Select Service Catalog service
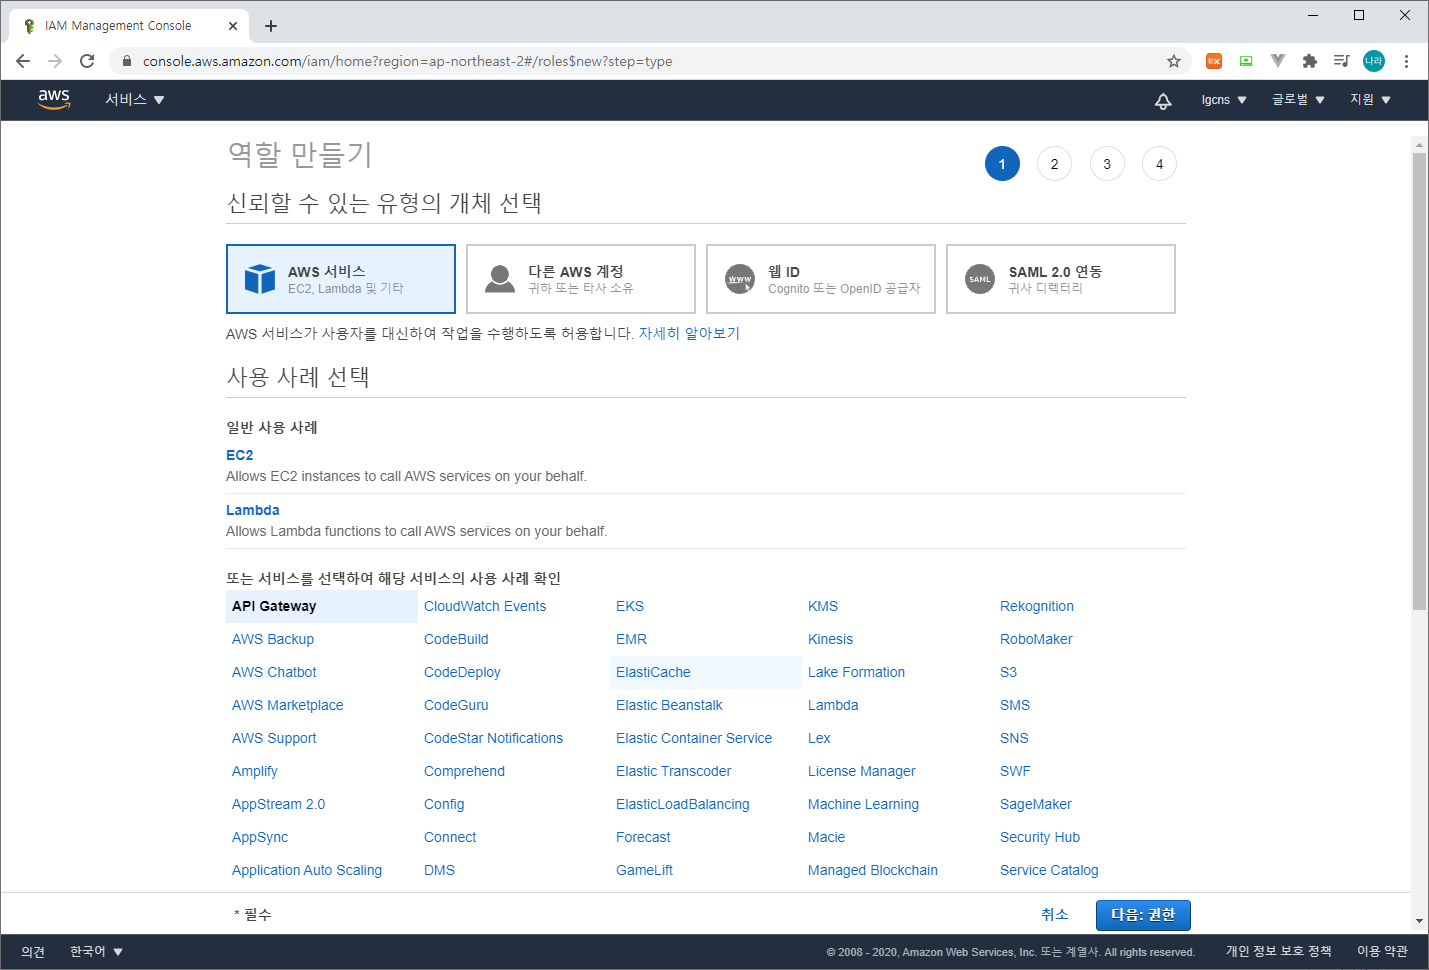Screen dimensions: 1429x970 1049,870
